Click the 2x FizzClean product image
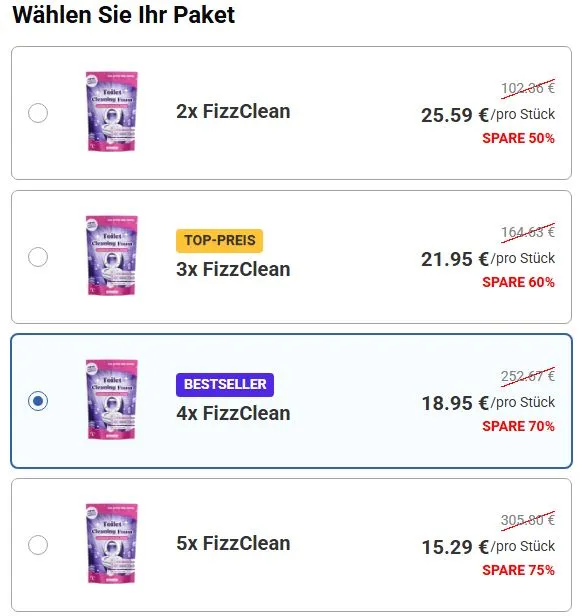Image resolution: width=583 pixels, height=616 pixels. coord(112,111)
